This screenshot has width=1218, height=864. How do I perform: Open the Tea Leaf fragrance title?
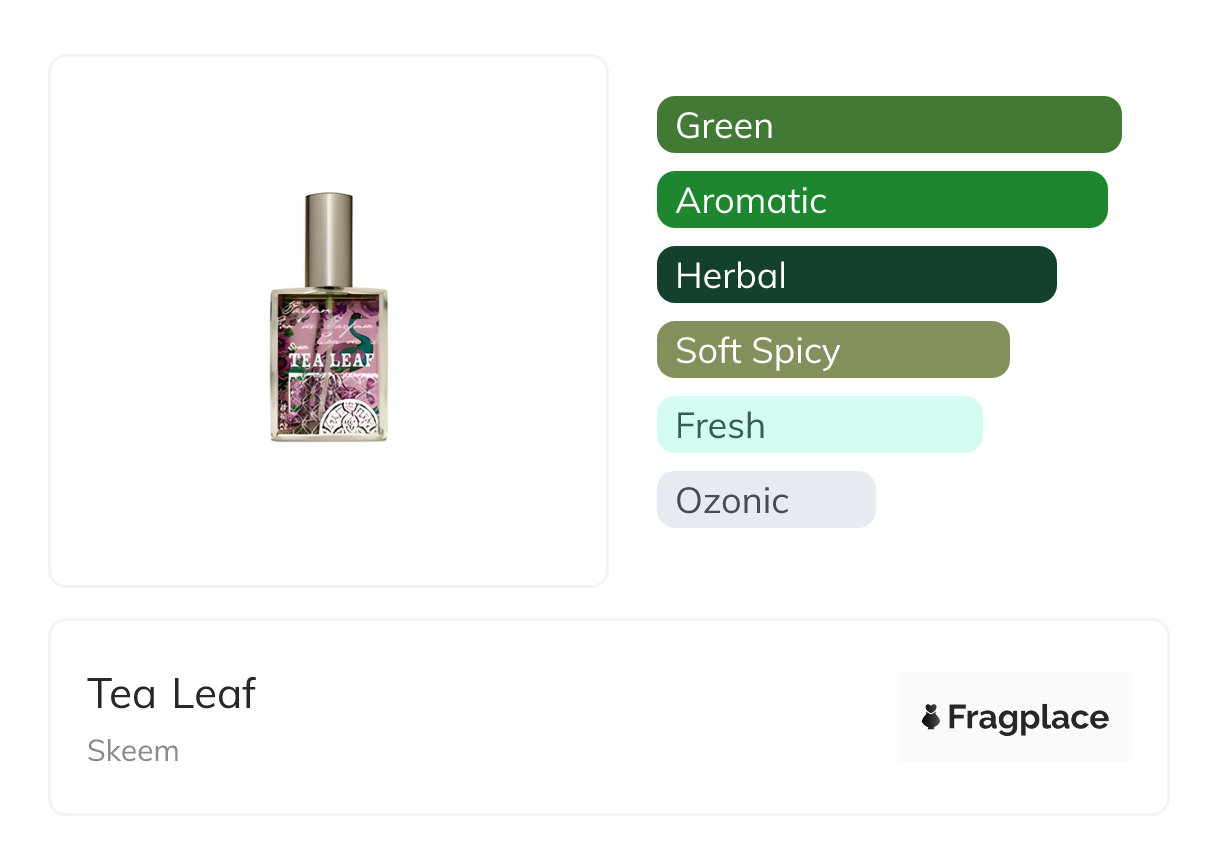click(172, 694)
